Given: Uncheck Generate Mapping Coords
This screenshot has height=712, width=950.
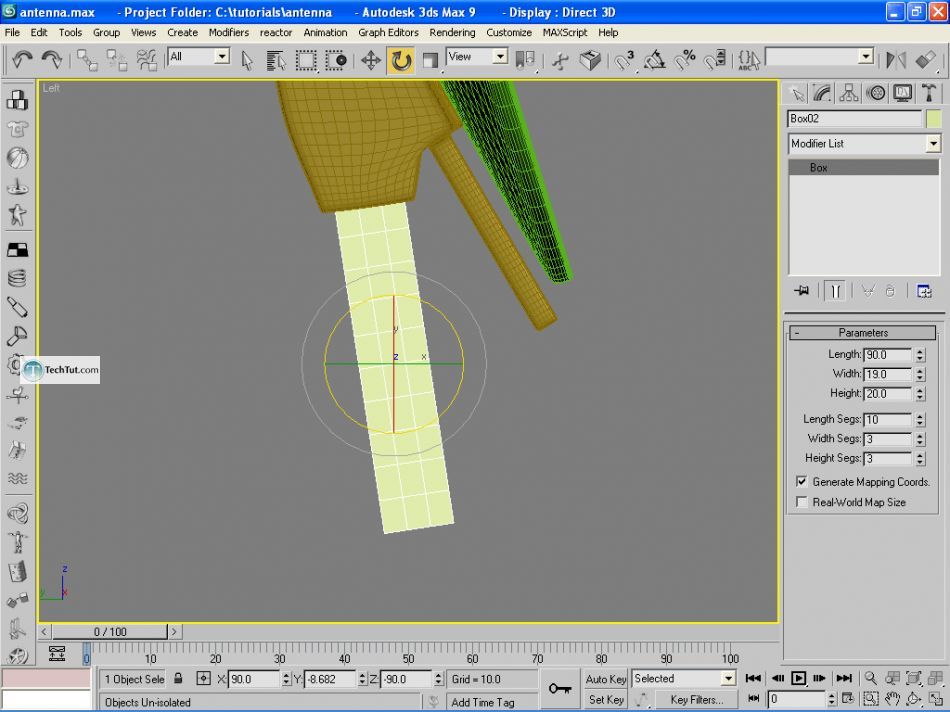Looking at the screenshot, I should coord(802,482).
